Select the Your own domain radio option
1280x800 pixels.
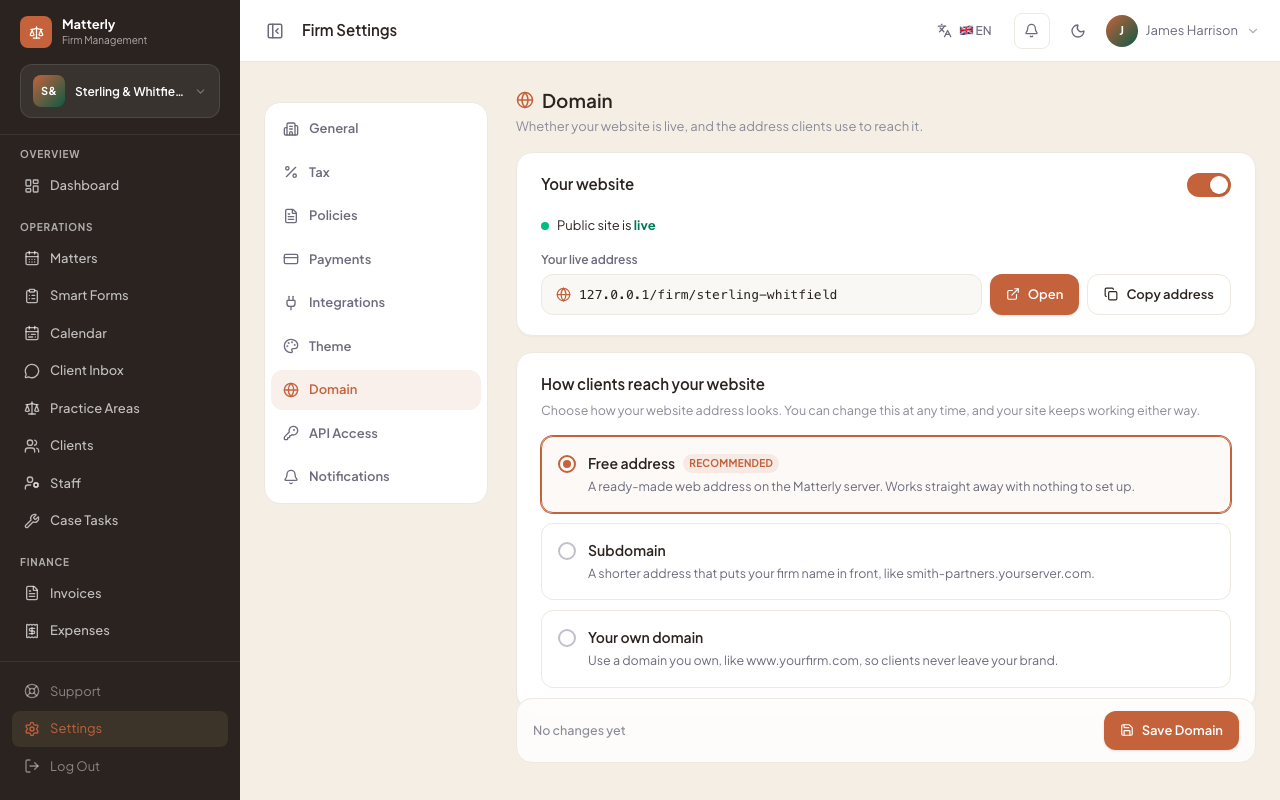pos(567,638)
